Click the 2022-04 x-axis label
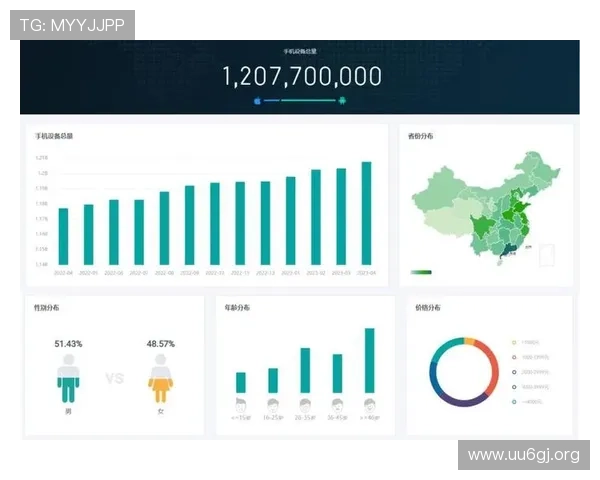Image resolution: width=600 pixels, height=480 pixels. (63, 273)
